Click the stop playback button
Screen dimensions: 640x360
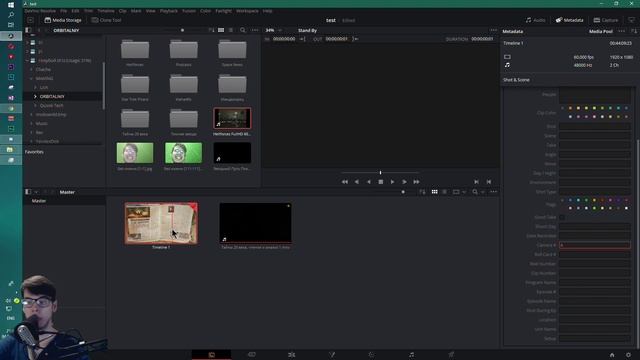coord(380,182)
